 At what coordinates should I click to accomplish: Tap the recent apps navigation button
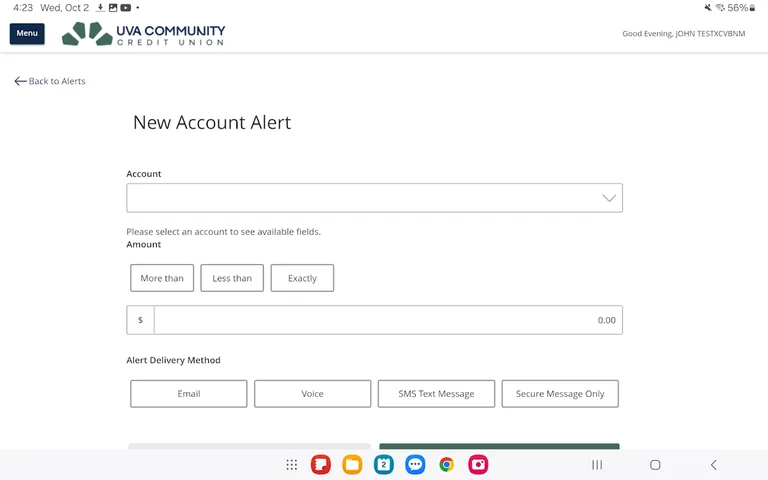point(597,464)
